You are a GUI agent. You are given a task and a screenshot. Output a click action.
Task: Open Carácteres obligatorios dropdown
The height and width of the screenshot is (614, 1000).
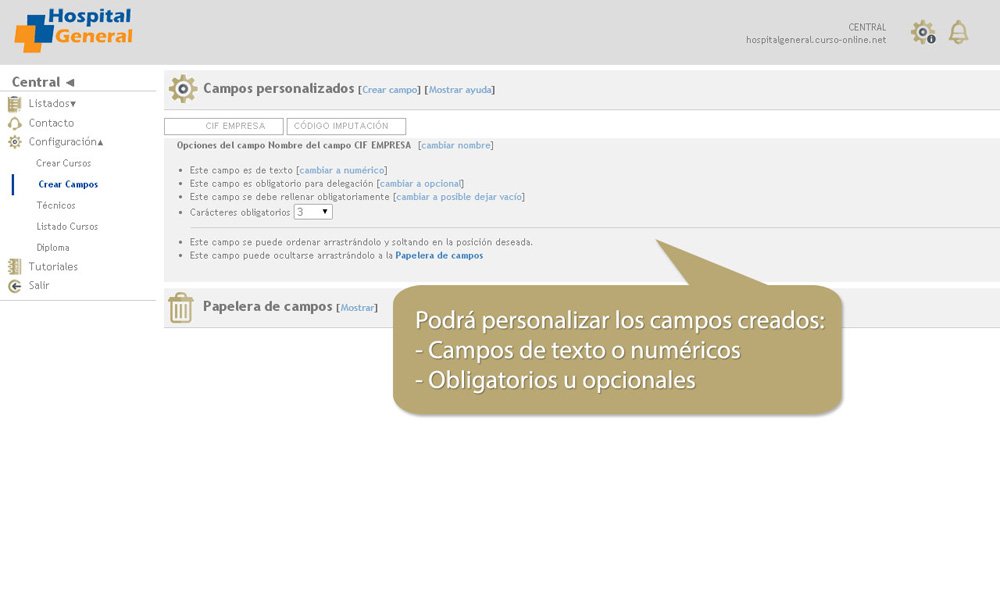pyautogui.click(x=313, y=212)
